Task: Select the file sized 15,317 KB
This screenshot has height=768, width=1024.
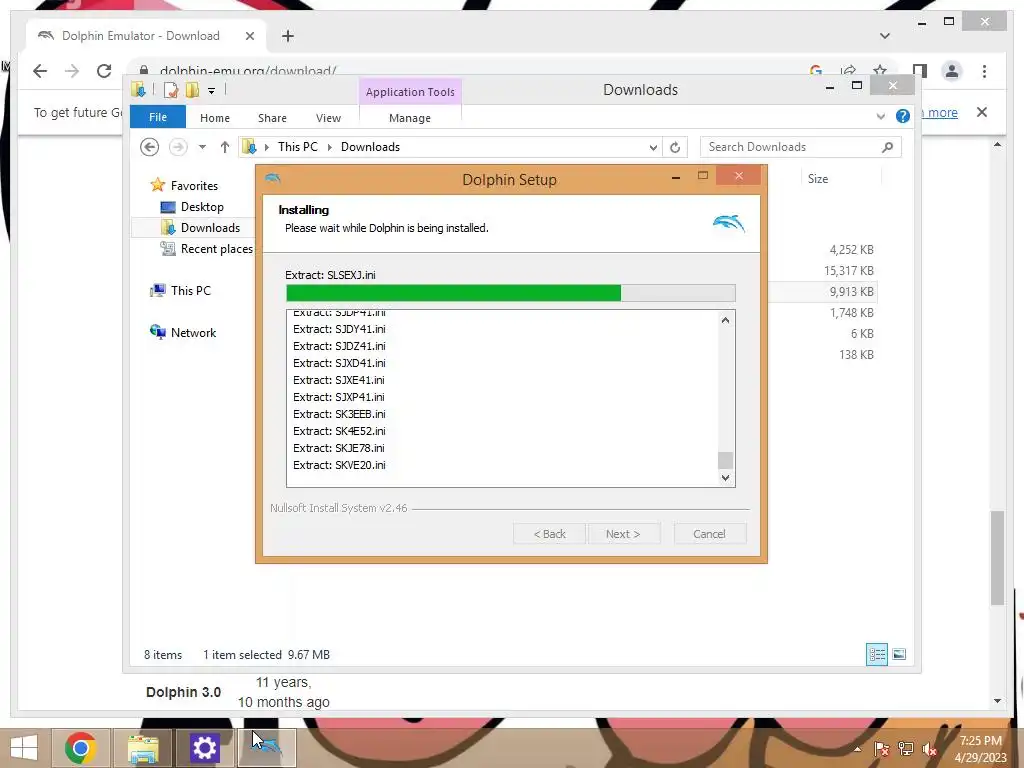Action: (848, 271)
